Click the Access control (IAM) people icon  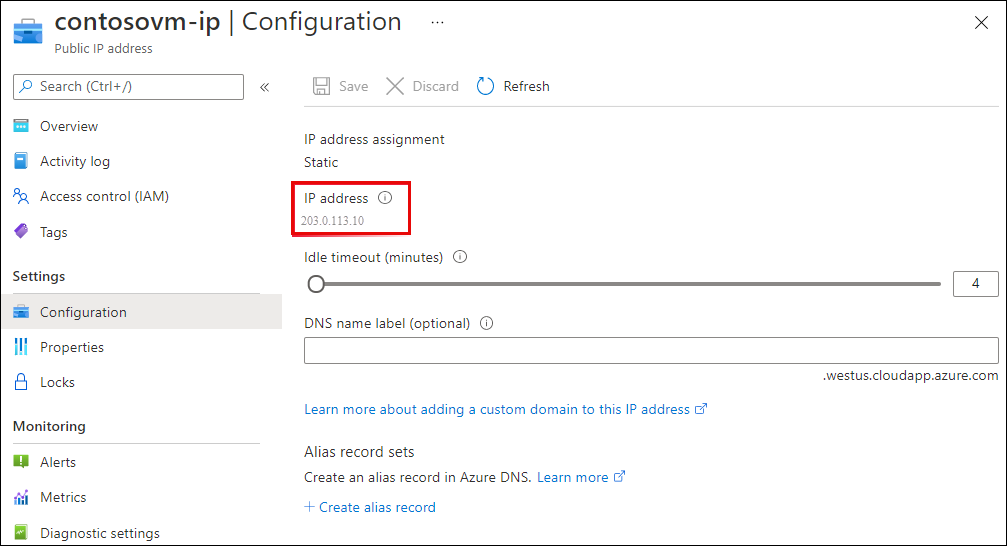point(21,196)
